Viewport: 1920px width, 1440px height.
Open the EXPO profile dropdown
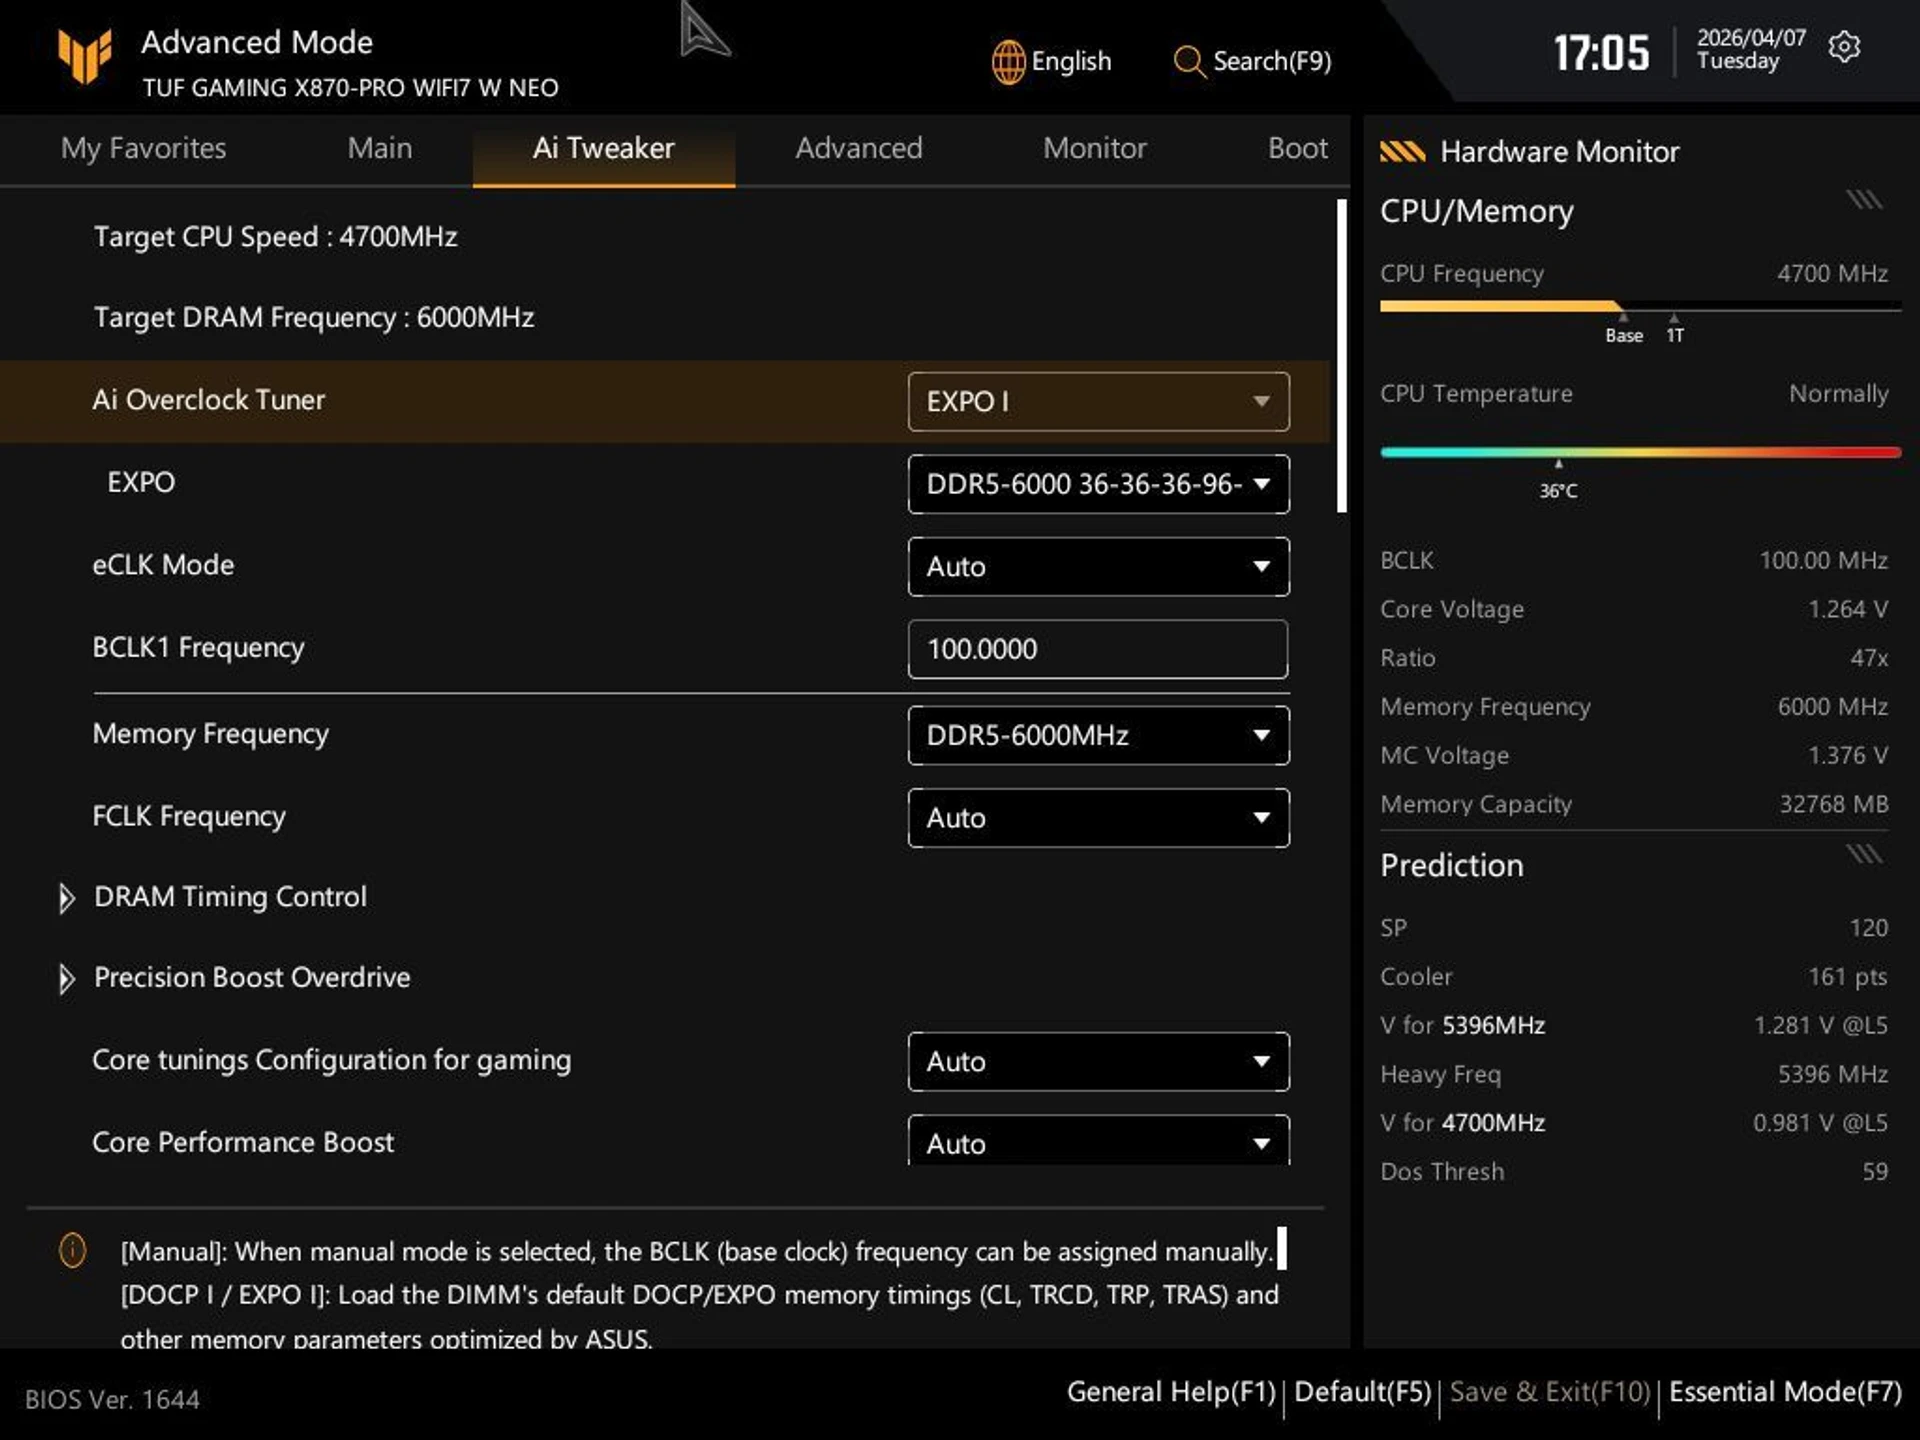1098,484
